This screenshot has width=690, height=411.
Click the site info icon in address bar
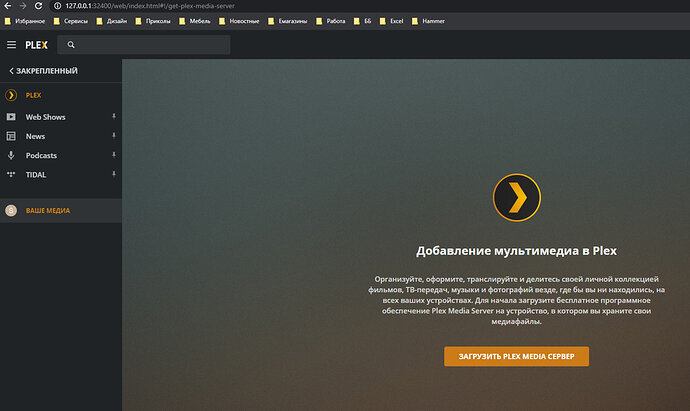[x=57, y=6]
